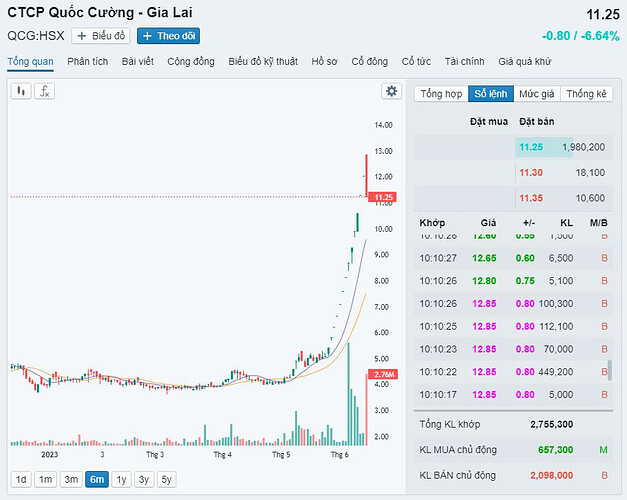This screenshot has height=500, width=627.
Task: Select the 1y time range
Action: [121, 478]
